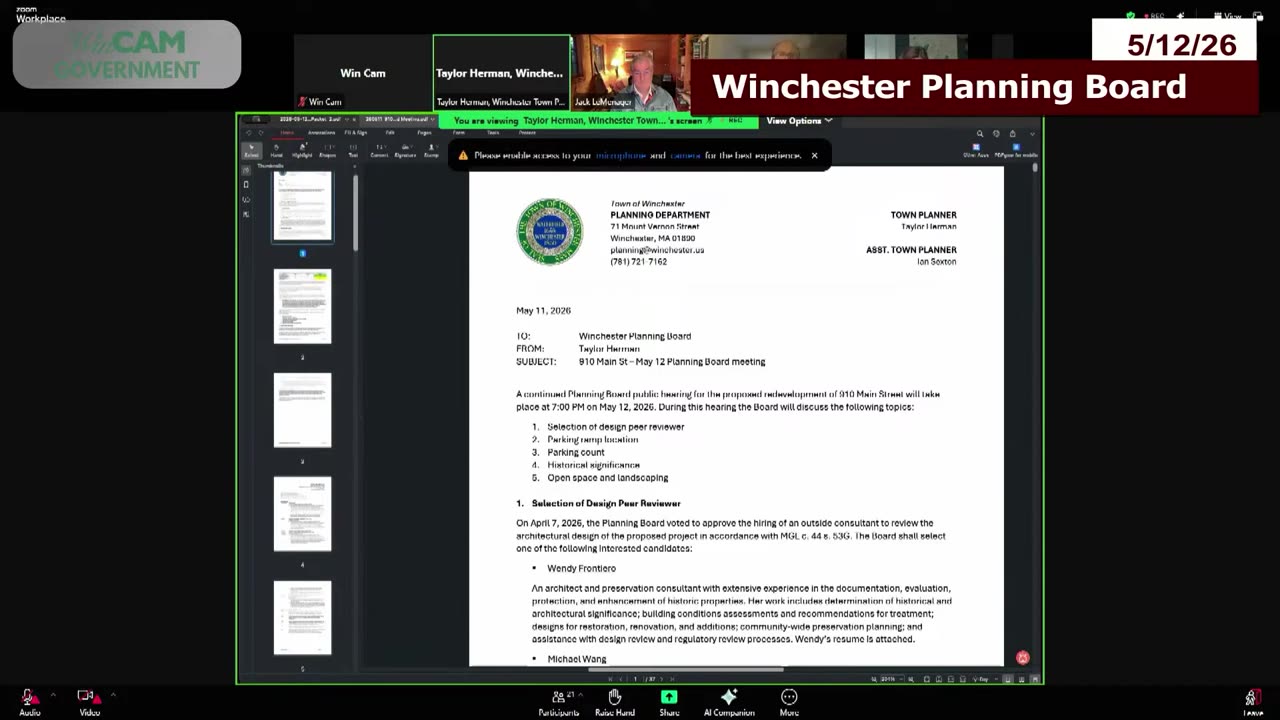The height and width of the screenshot is (720, 1280).
Task: Dismiss the microphone access banner
Action: [x=814, y=156]
